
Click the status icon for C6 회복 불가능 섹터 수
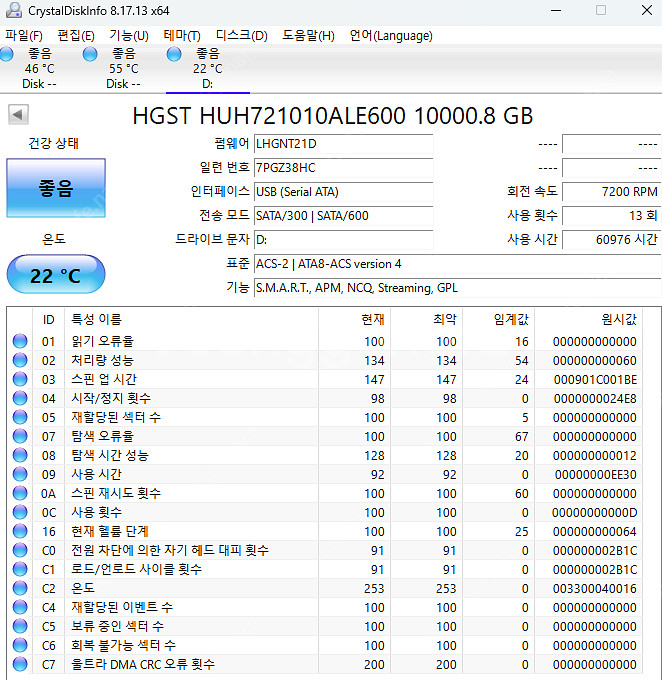20,645
